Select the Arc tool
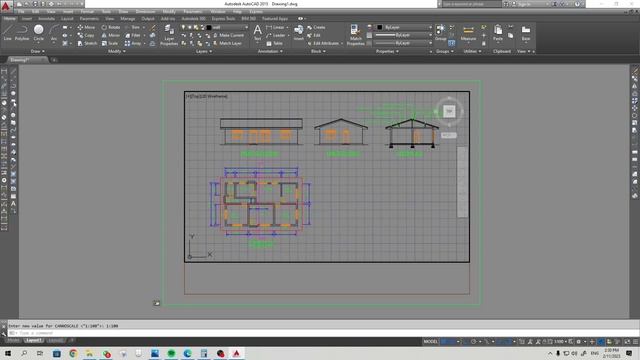Screen dimensions: 640x360 pyautogui.click(x=53, y=32)
